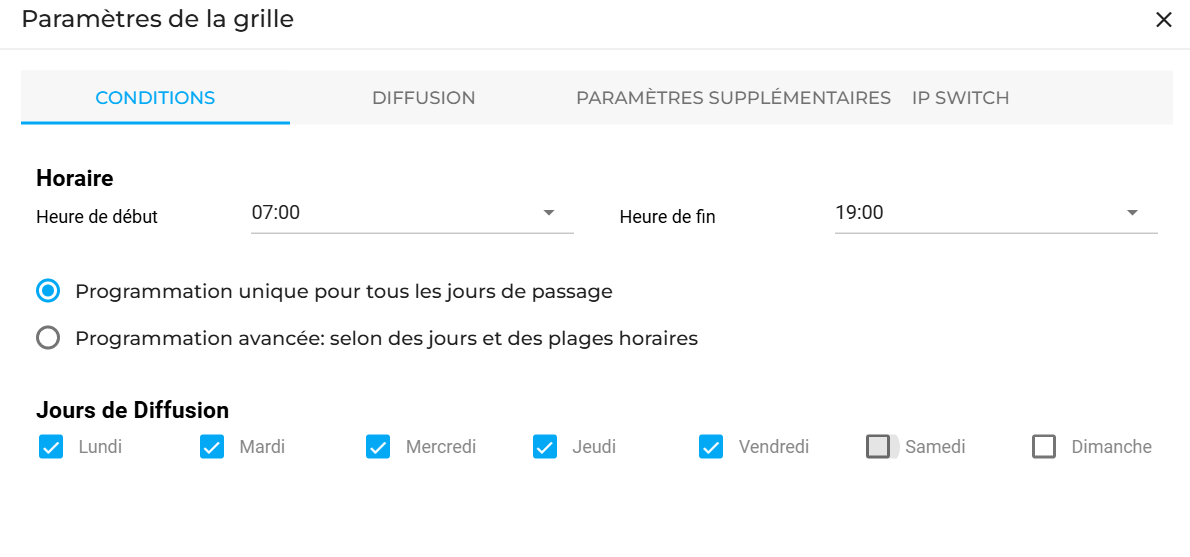The width and height of the screenshot is (1190, 557).
Task: Expand the Heure de début dropdown arrow
Action: coord(549,213)
